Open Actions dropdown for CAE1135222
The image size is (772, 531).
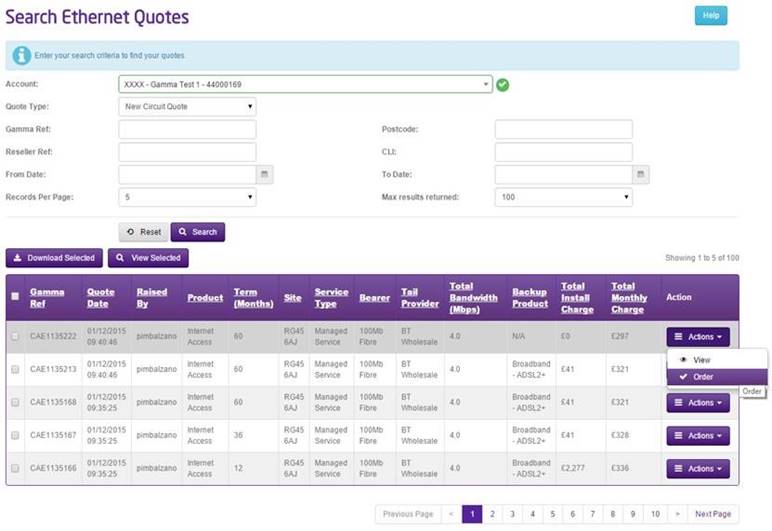click(x=698, y=337)
